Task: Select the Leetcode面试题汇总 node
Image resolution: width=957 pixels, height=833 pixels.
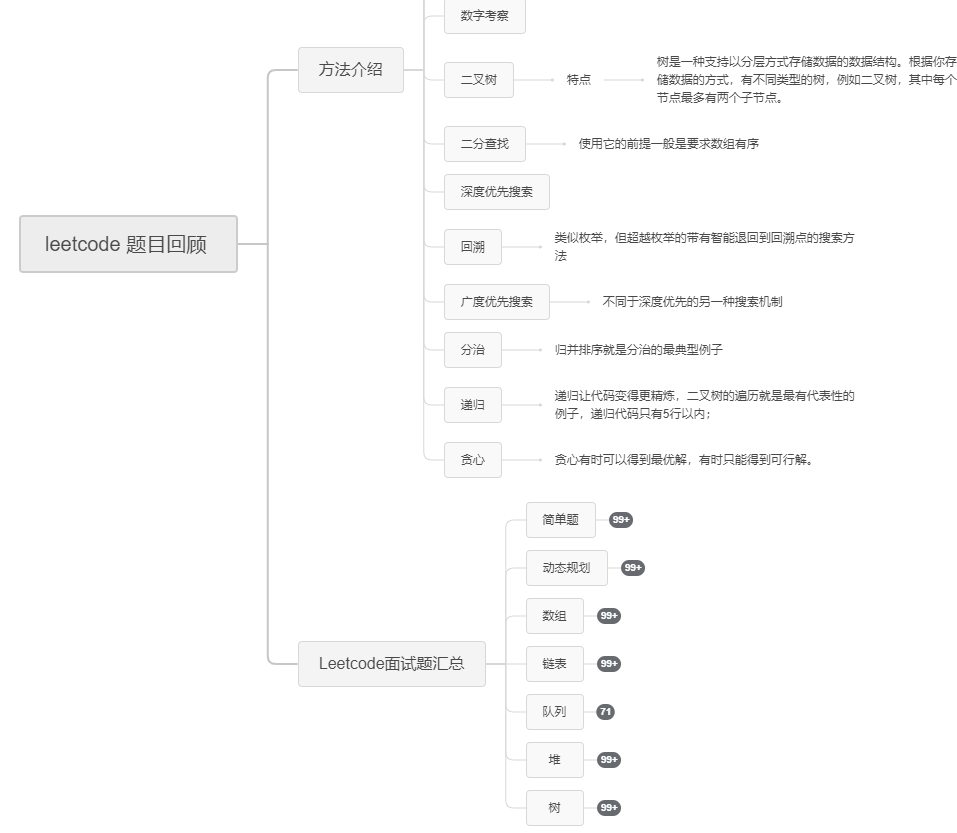Action: (392, 663)
